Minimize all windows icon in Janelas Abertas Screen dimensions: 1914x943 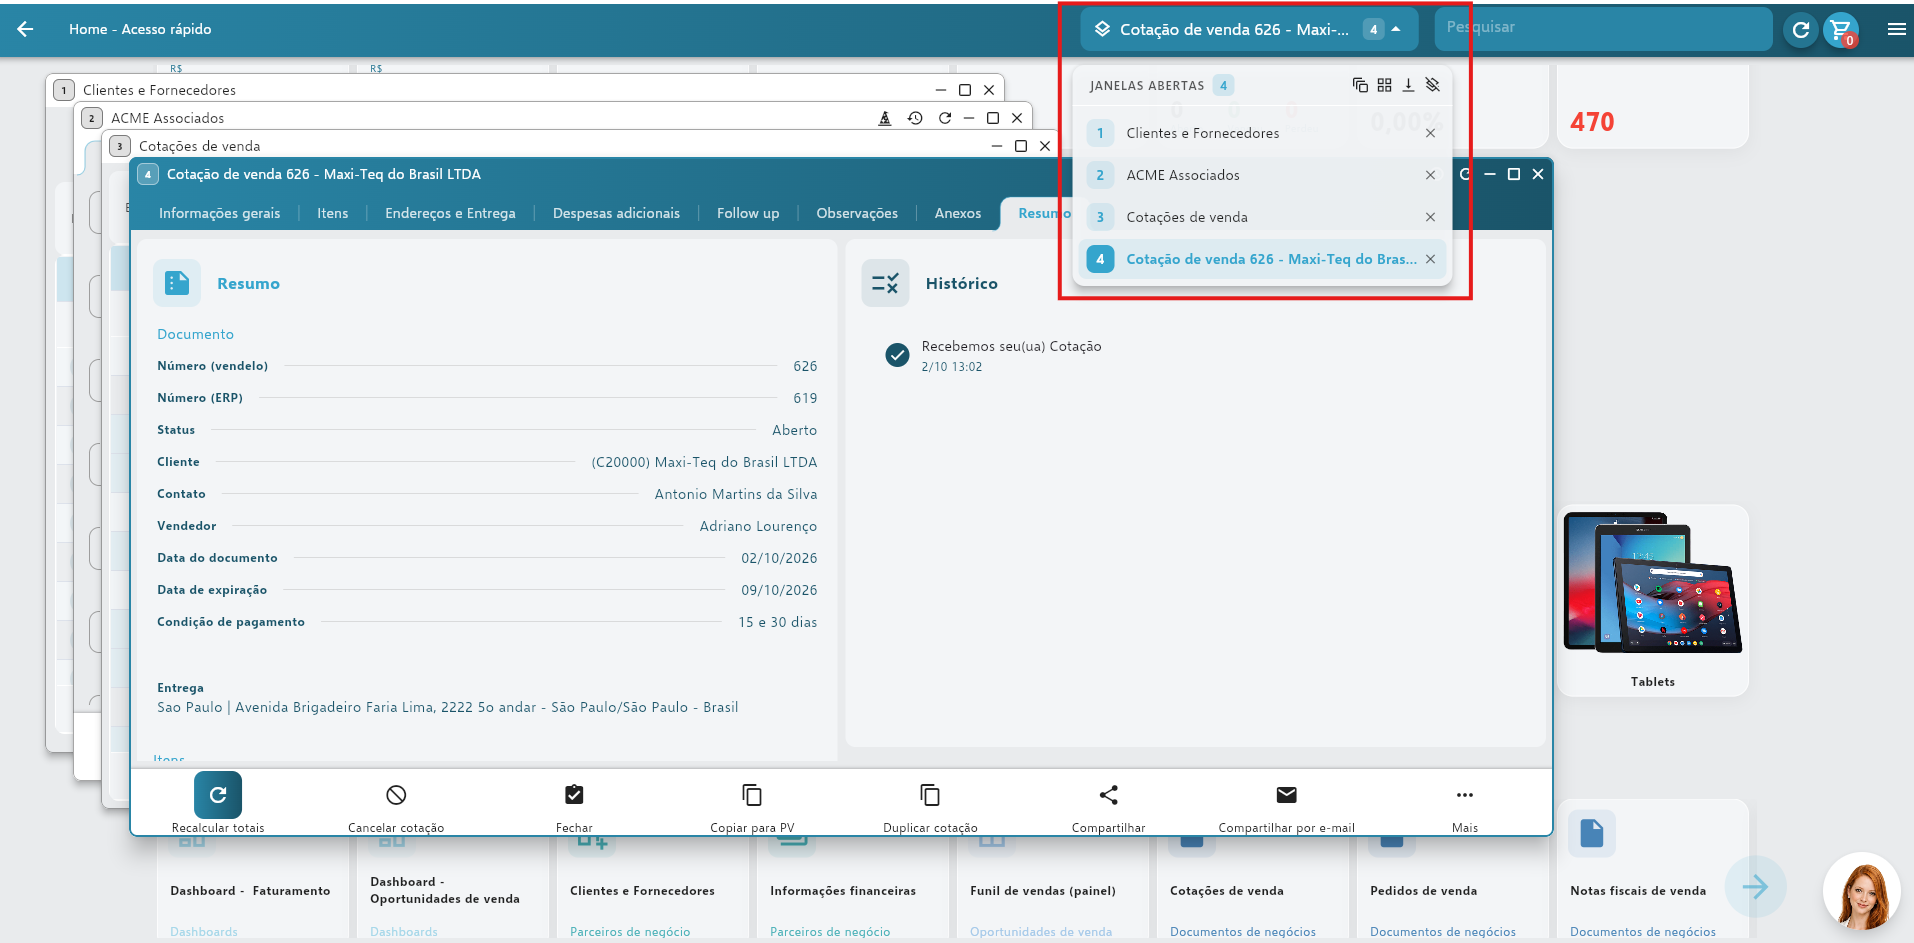(x=1408, y=85)
